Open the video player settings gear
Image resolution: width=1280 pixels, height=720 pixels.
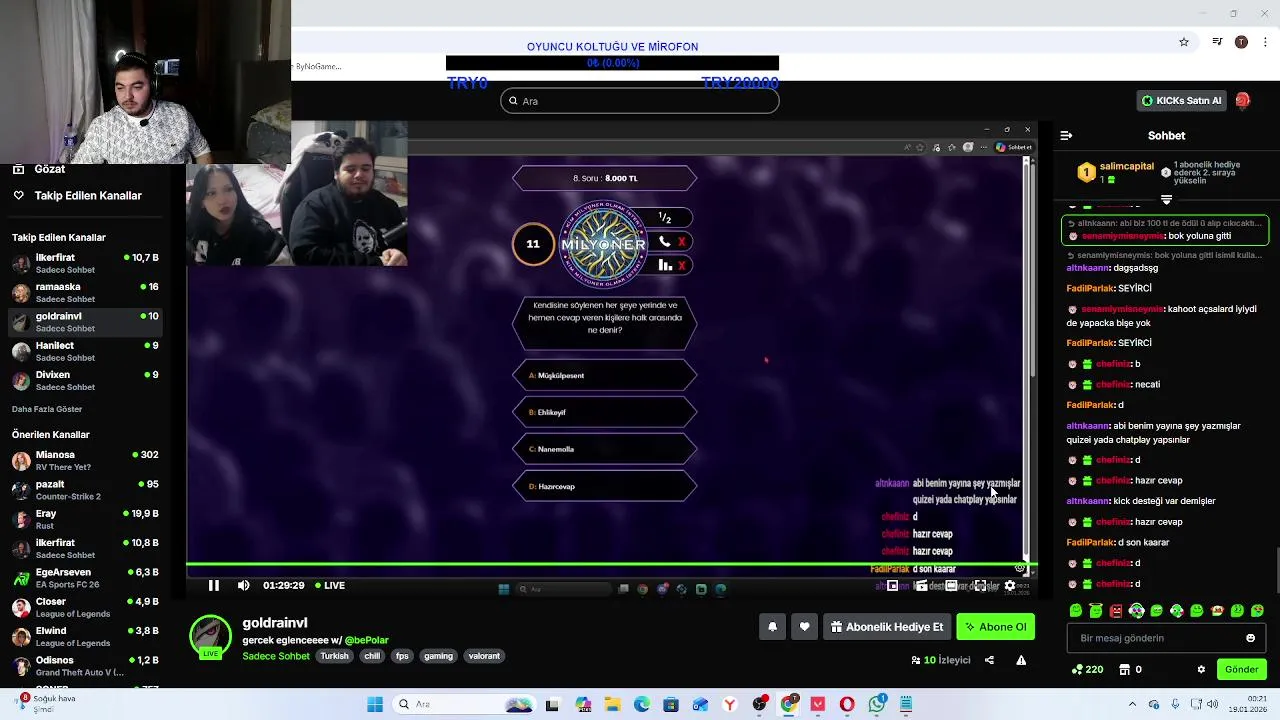coord(1010,586)
